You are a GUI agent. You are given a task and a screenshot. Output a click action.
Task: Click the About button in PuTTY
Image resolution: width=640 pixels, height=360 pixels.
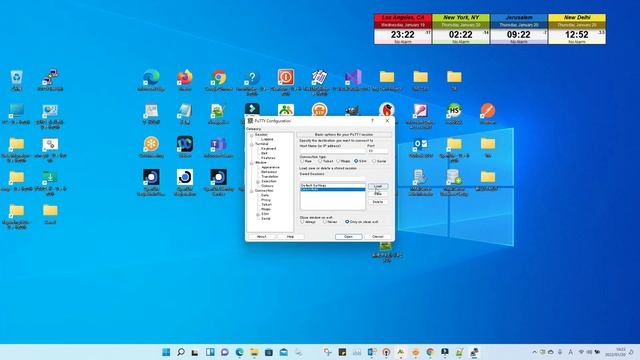point(261,237)
